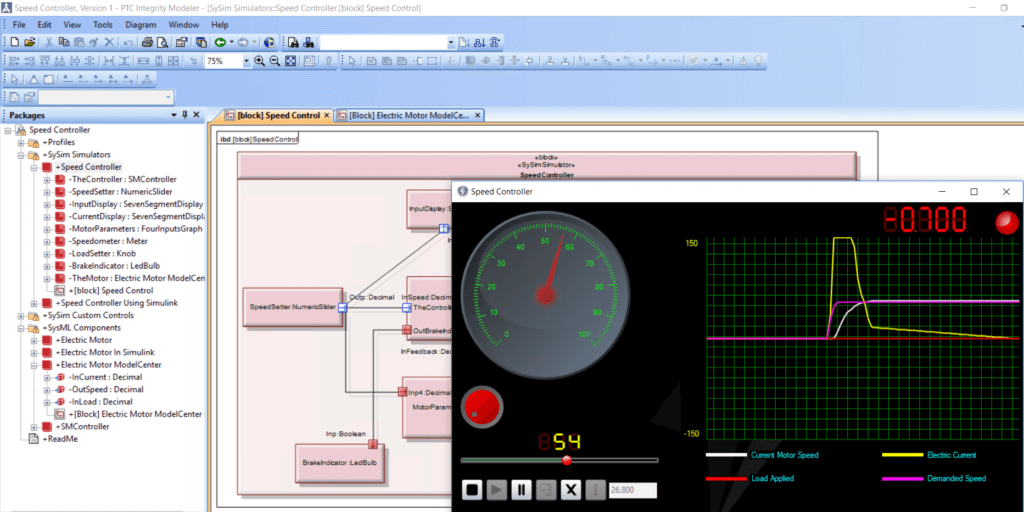Click the Delete X toolbar icon
This screenshot has width=1024, height=512.
[x=109, y=42]
